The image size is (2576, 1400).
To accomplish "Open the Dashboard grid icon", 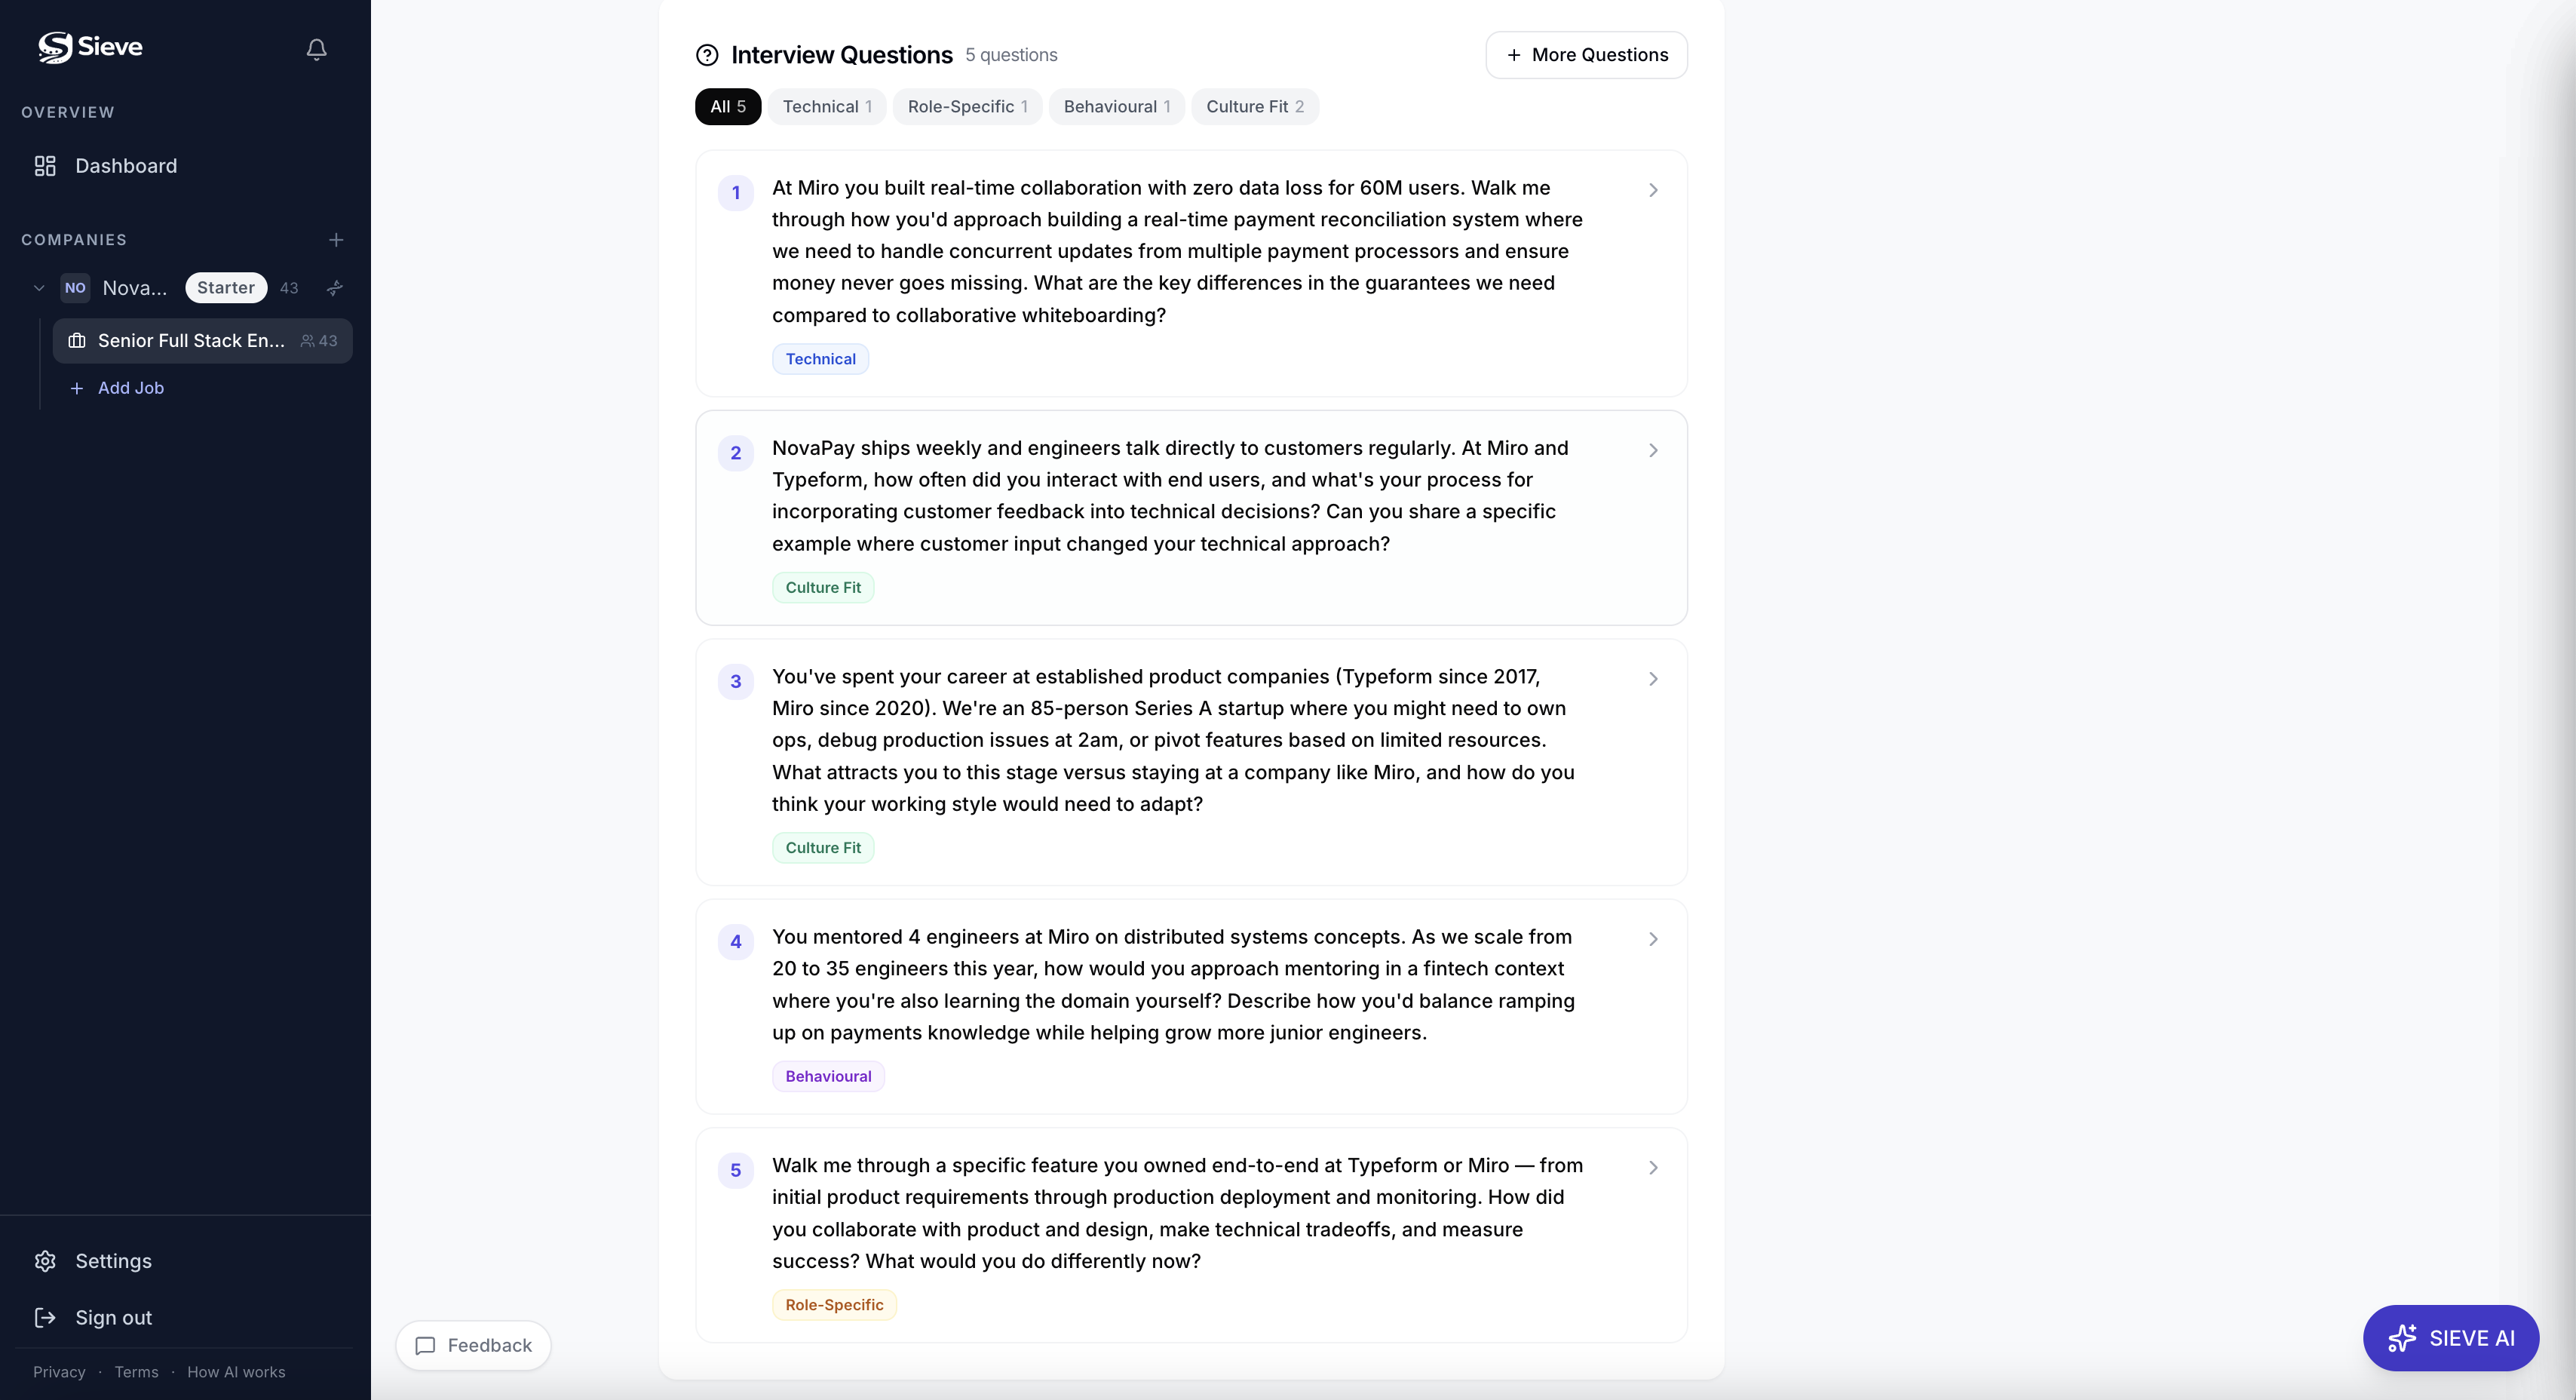I will [x=45, y=166].
